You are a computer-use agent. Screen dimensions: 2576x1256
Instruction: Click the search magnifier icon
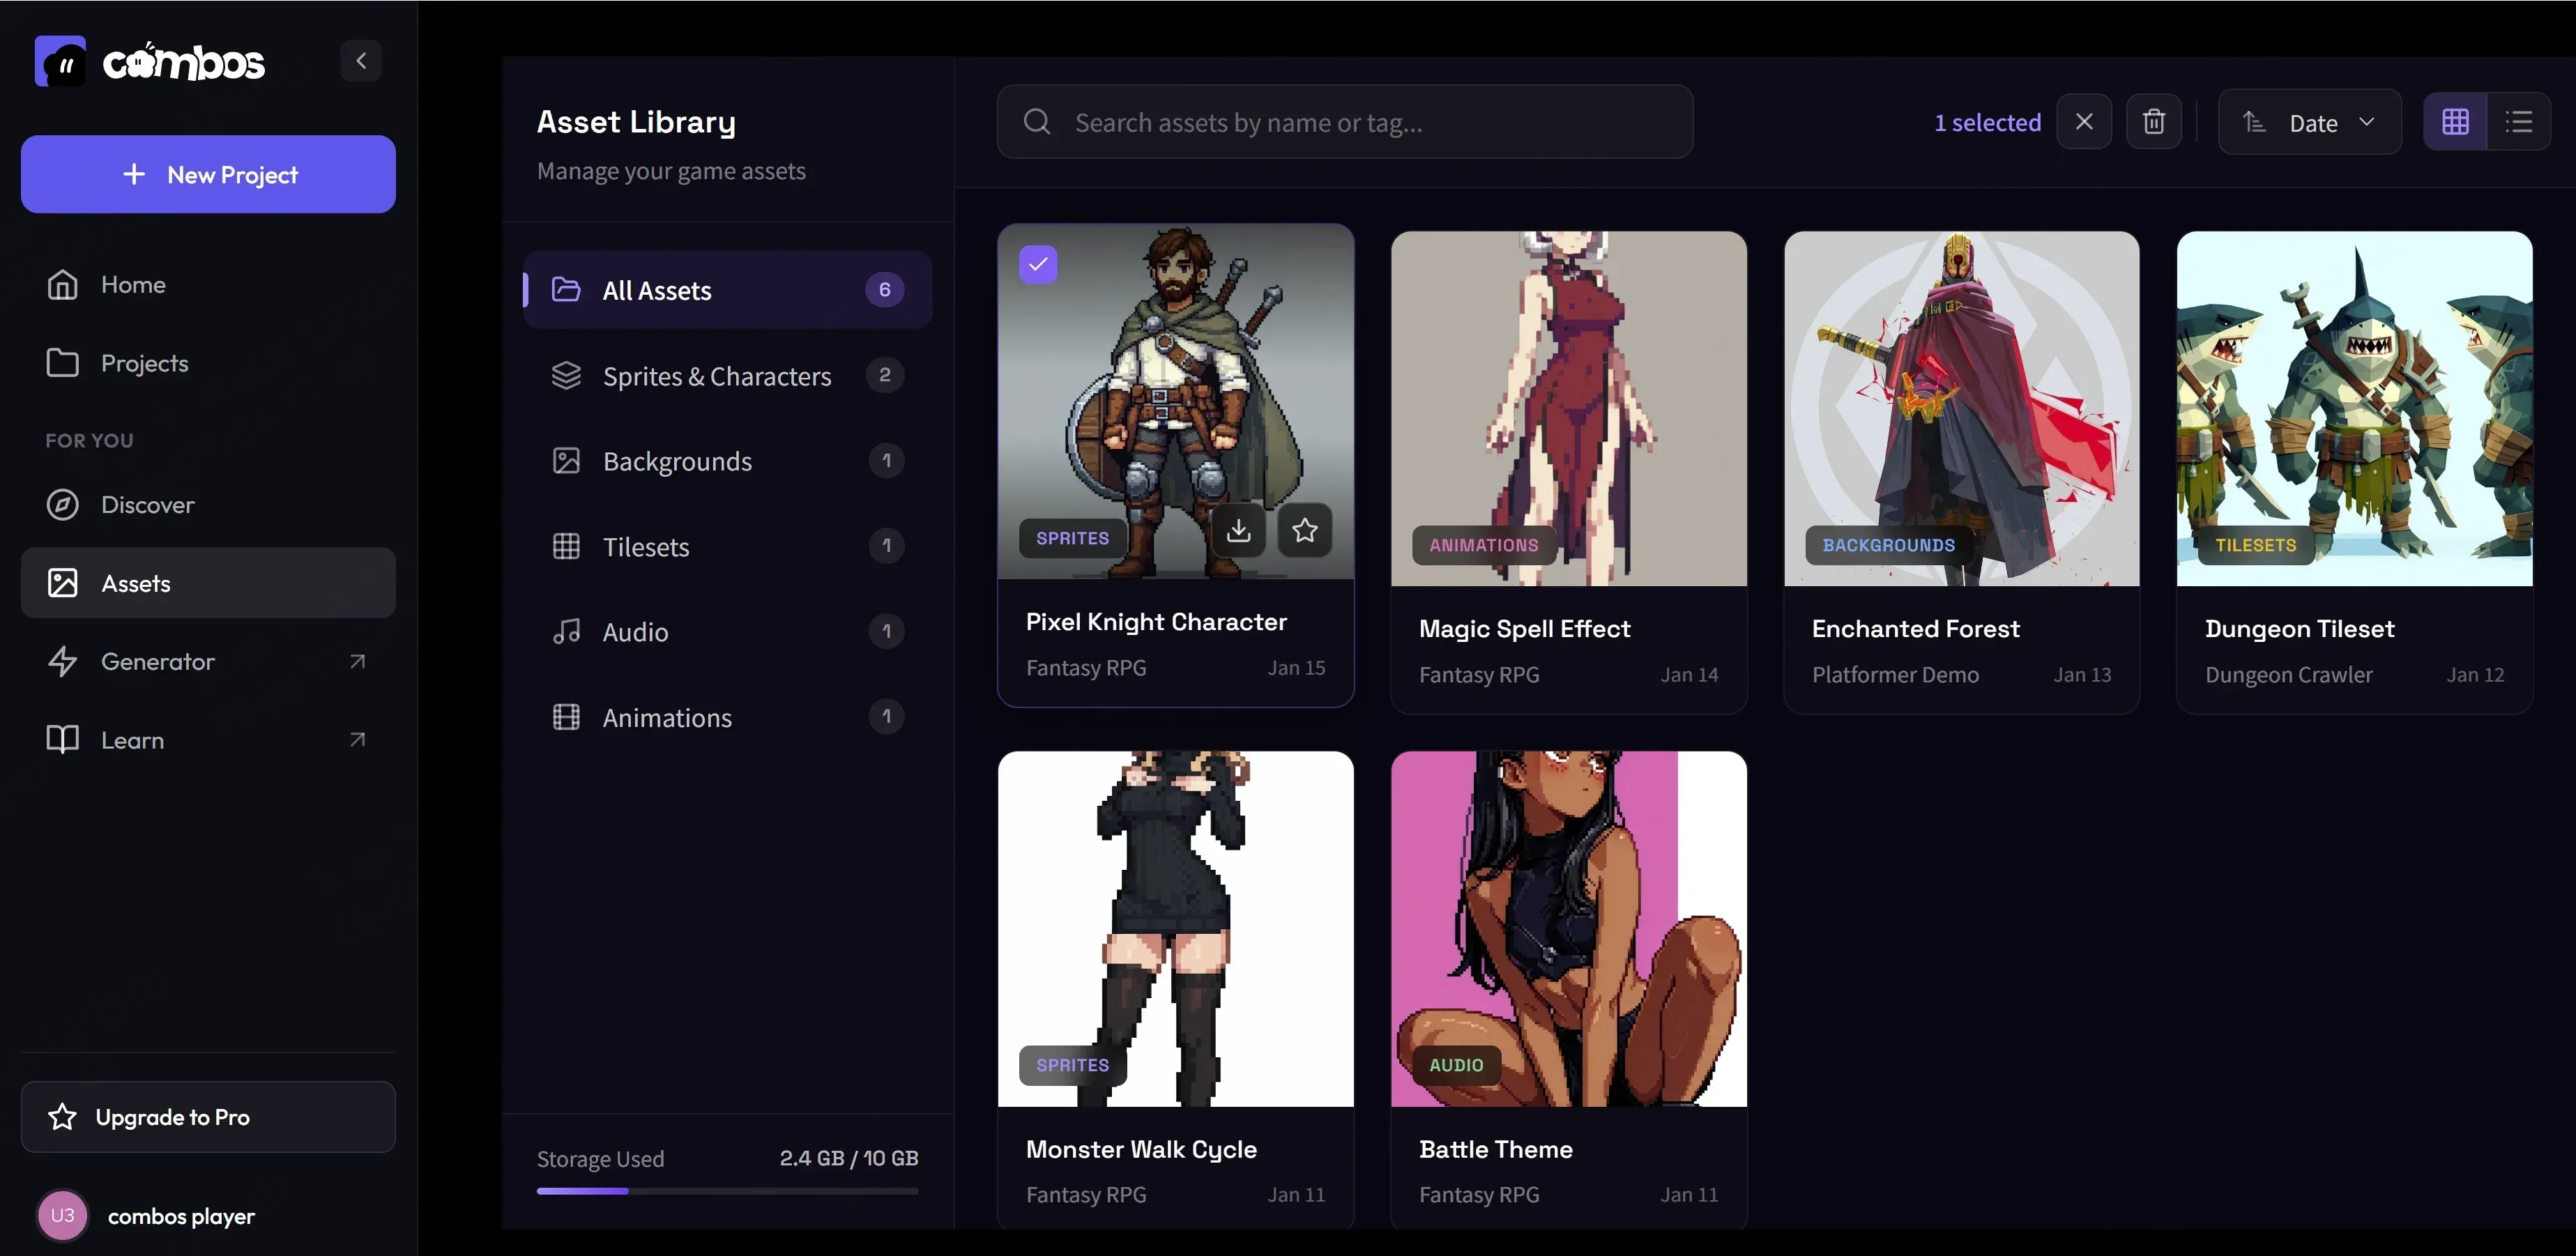(x=1037, y=122)
